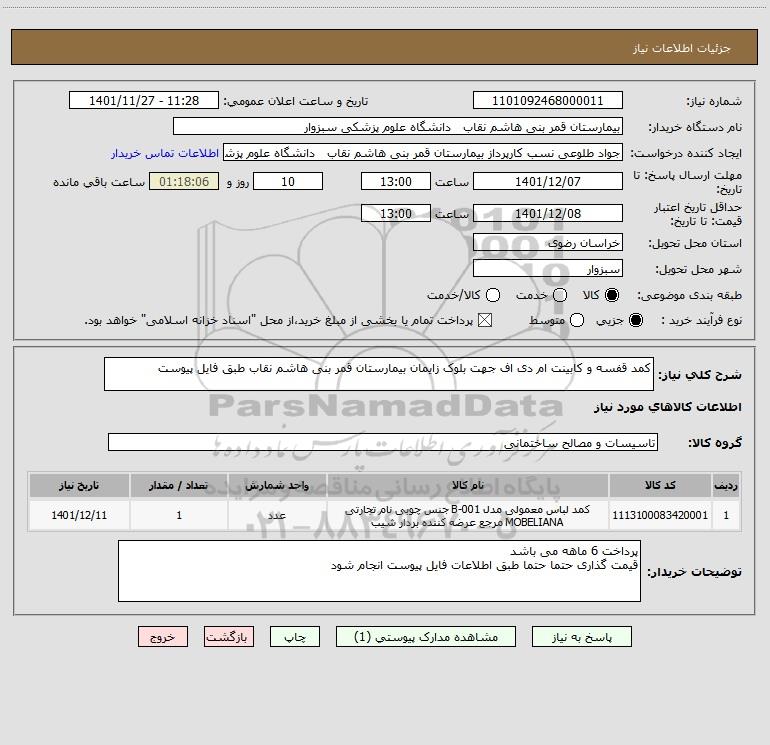Click the announcement date field 1401/11/27 - 11:28
Viewport: 770px width, 745px height.
tap(144, 100)
